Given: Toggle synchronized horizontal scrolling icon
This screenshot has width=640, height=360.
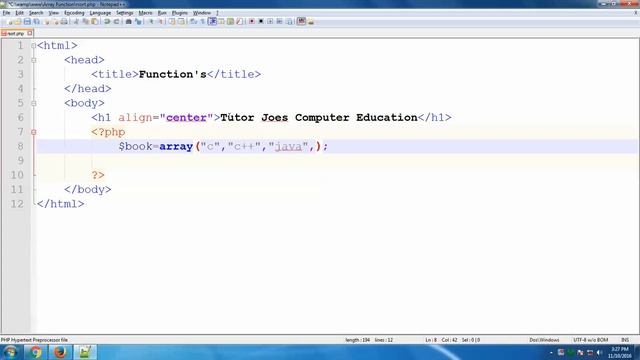Looking at the screenshot, I should tap(181, 21).
